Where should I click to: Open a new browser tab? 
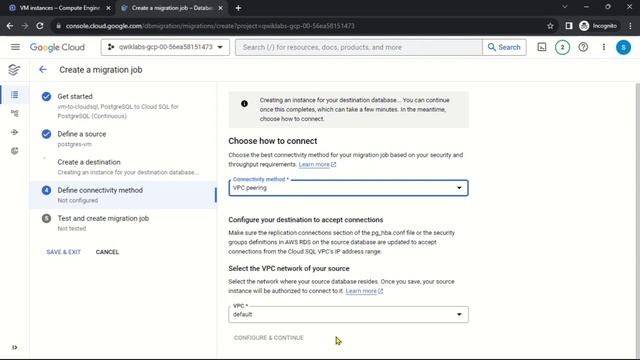[238, 8]
